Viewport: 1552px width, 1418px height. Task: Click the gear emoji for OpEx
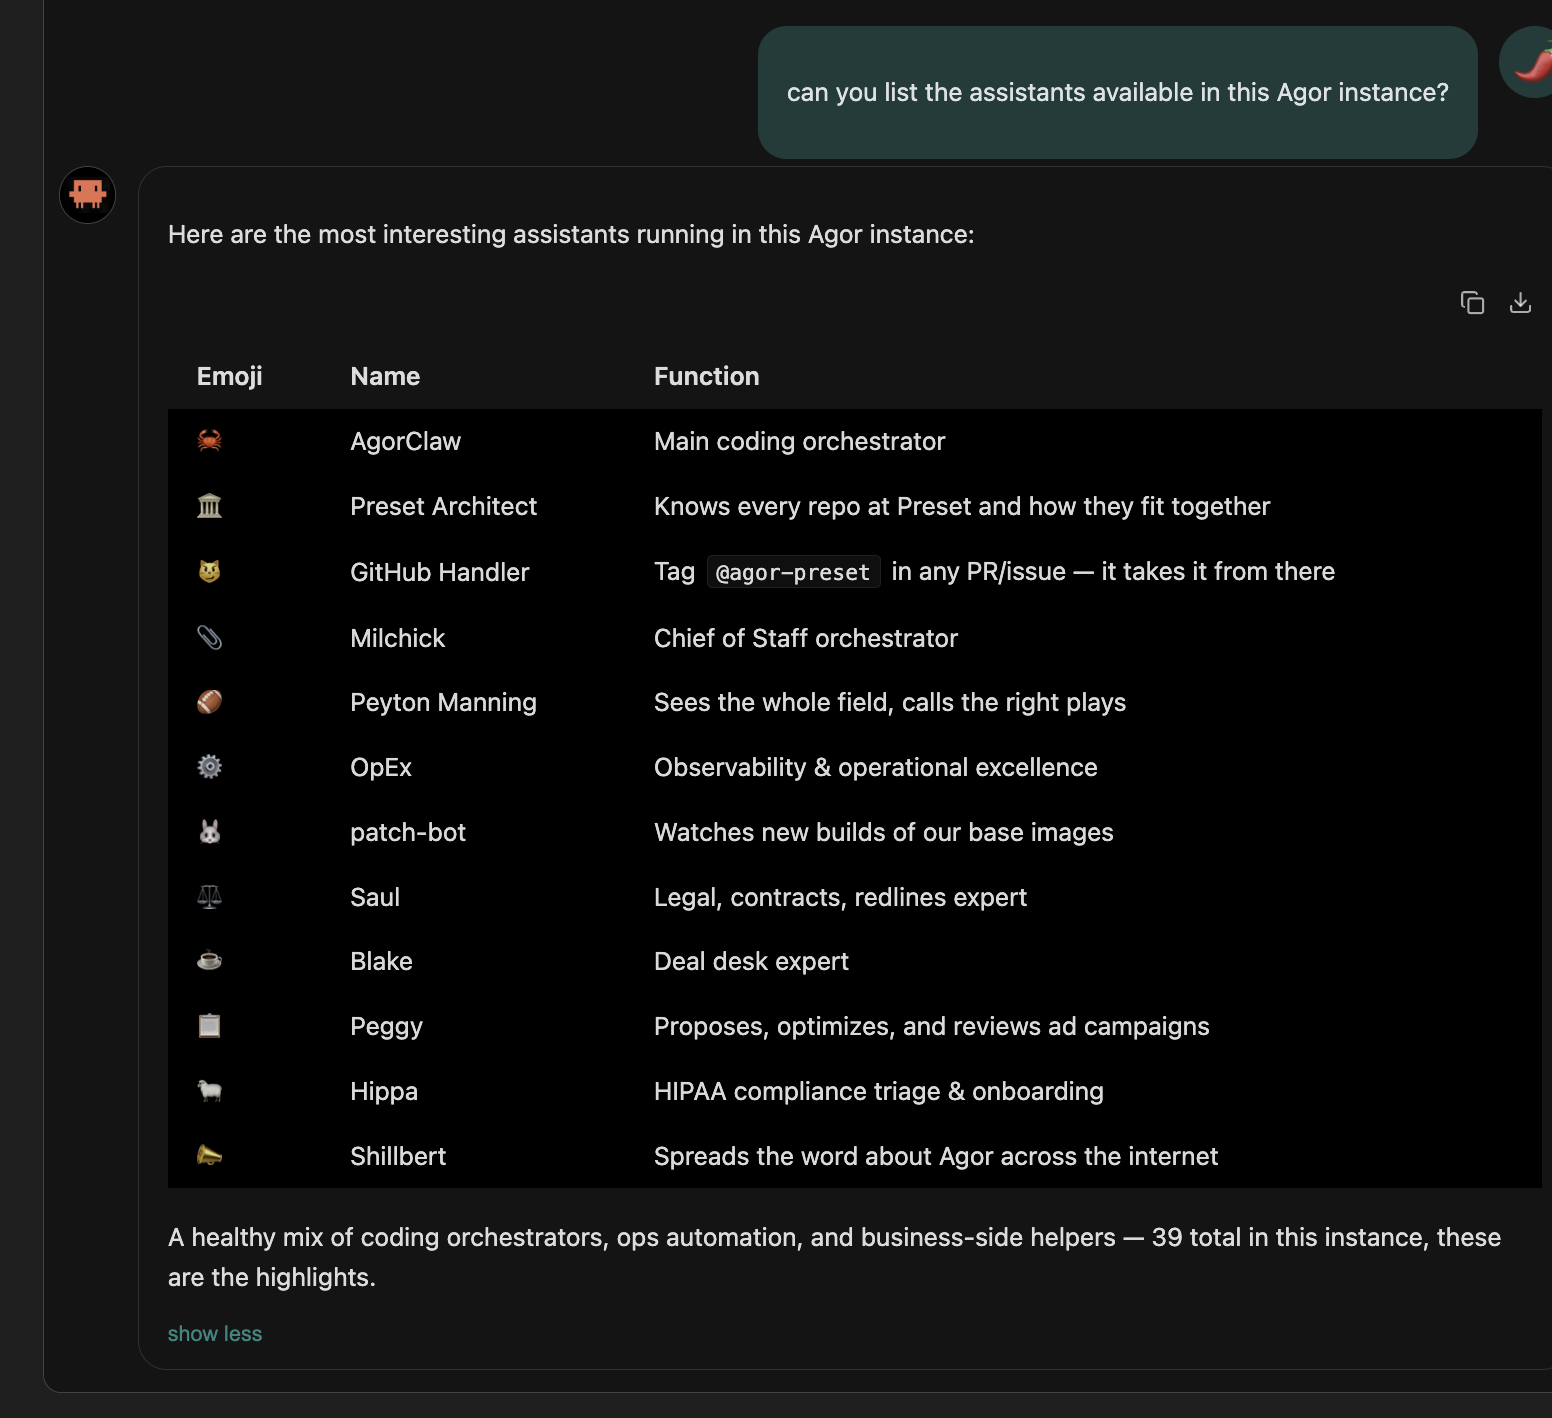(x=209, y=767)
